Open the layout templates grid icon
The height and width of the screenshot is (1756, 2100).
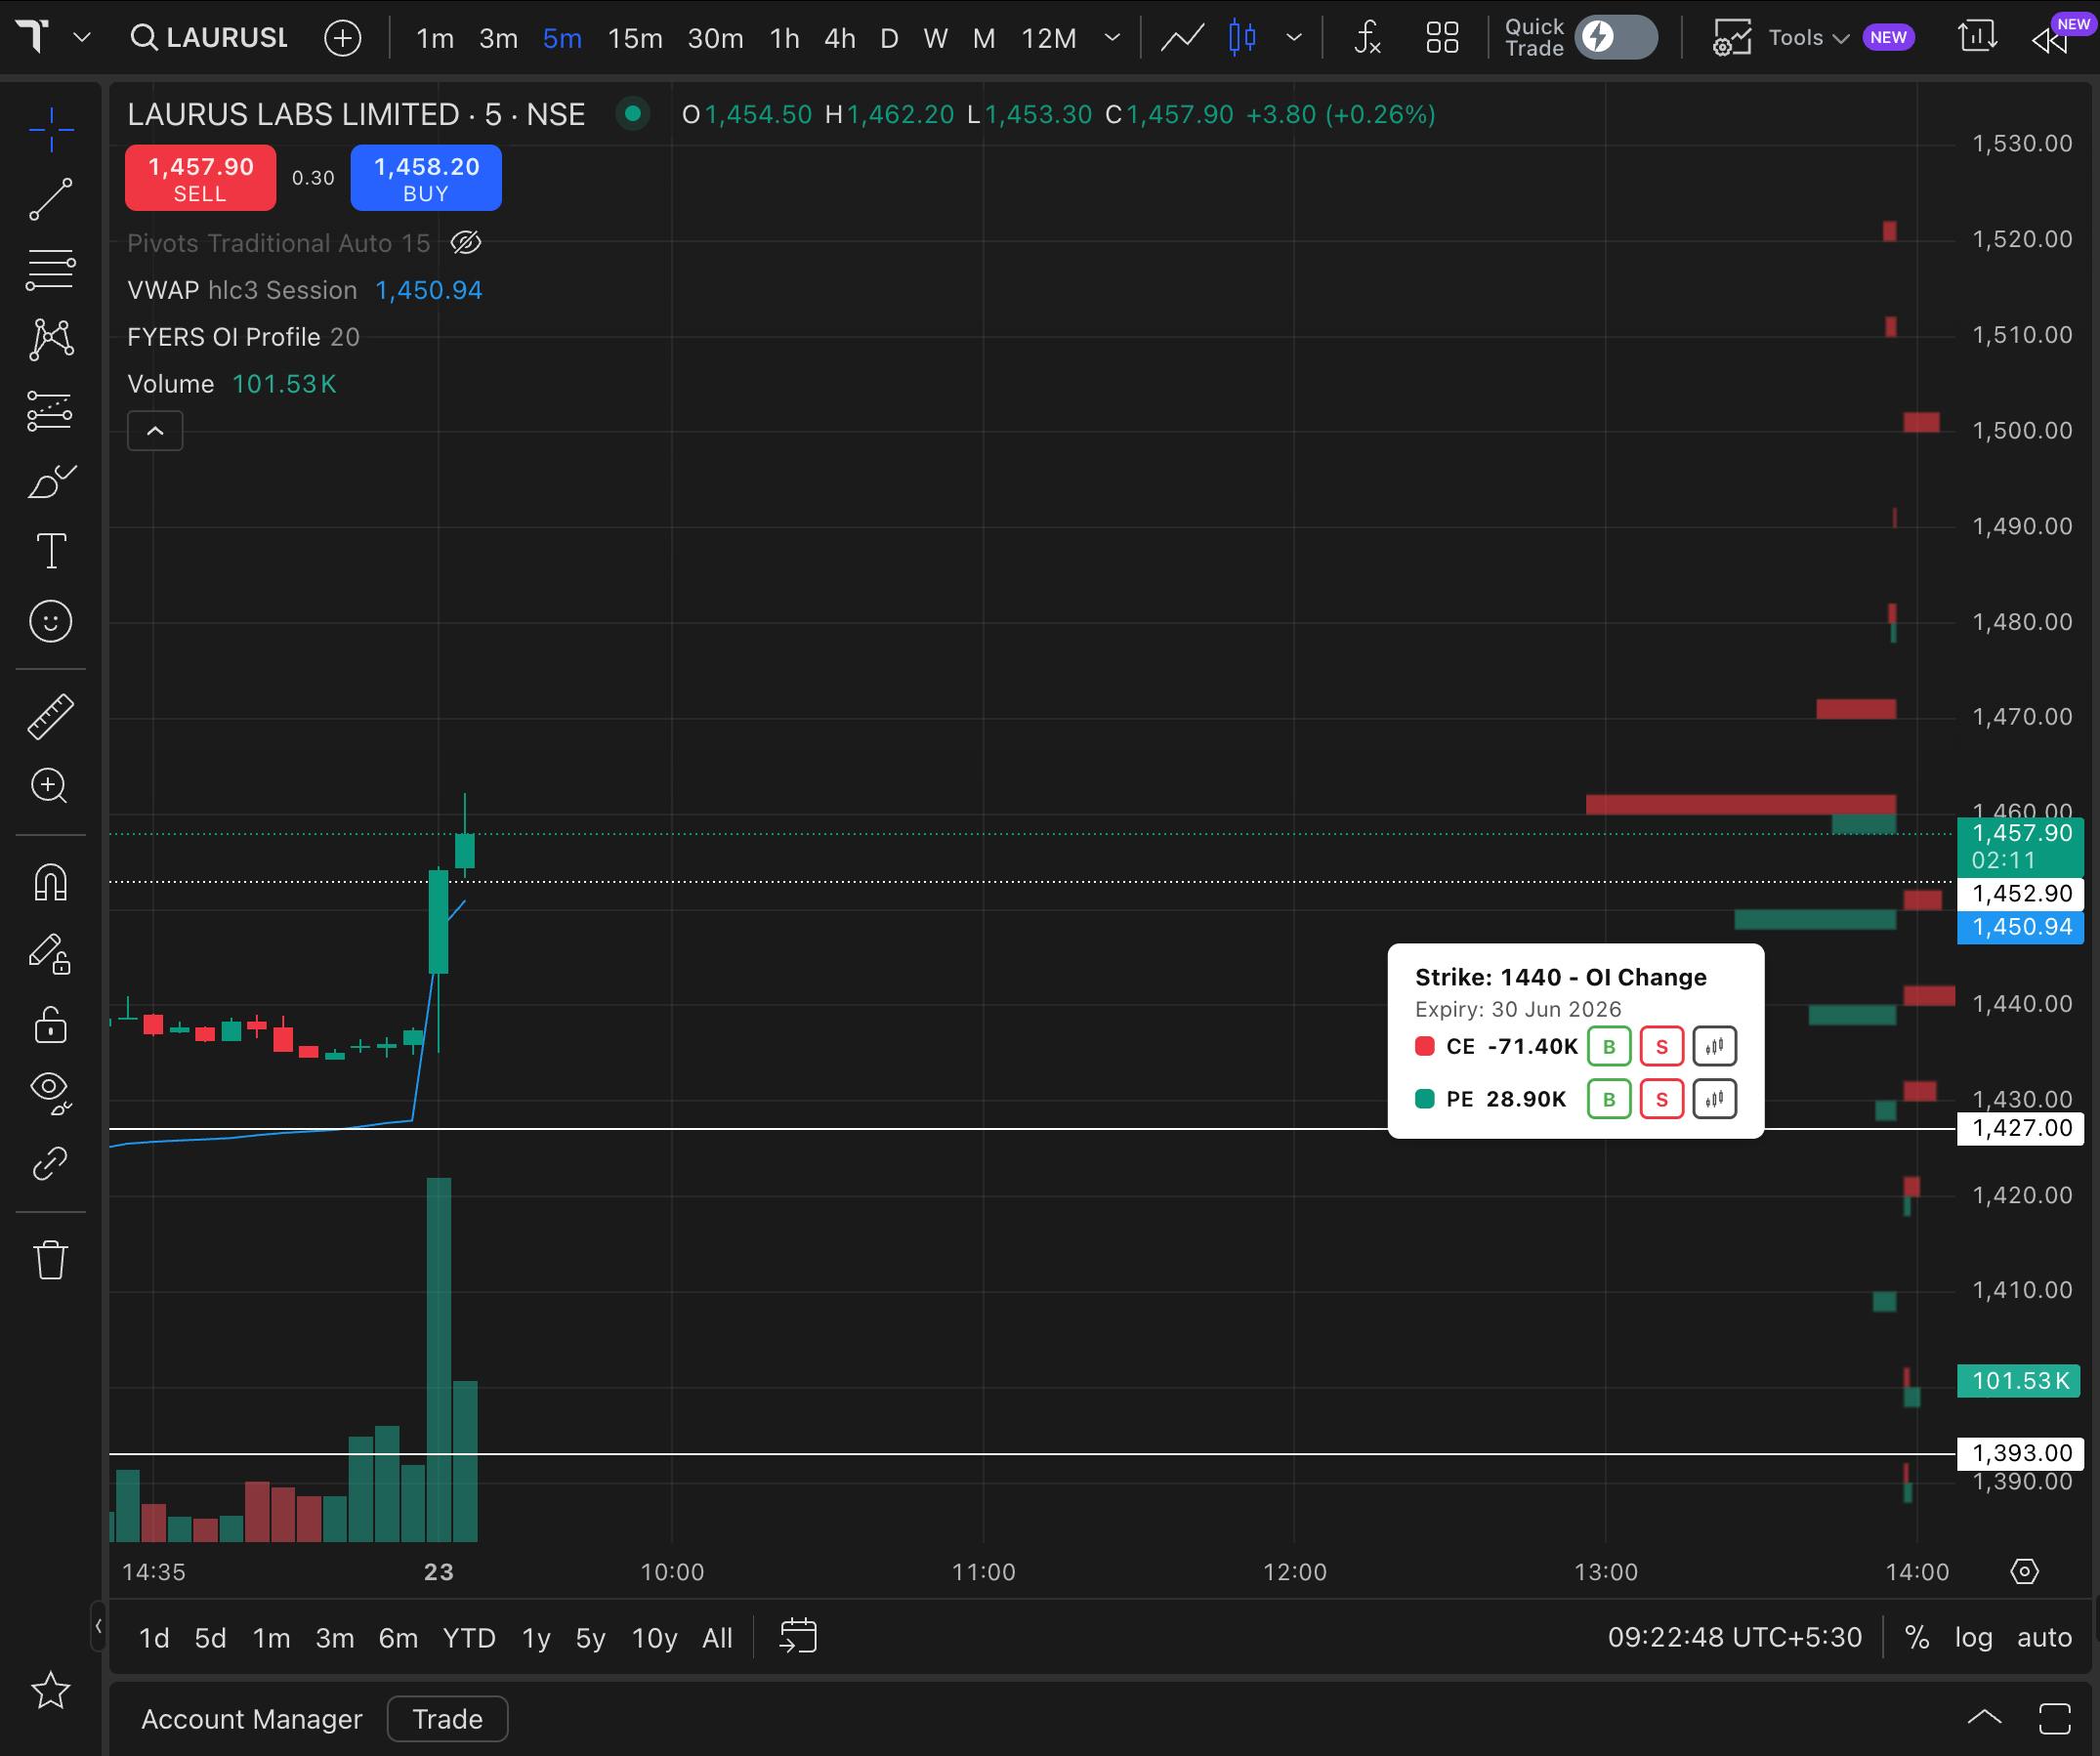(x=1442, y=38)
